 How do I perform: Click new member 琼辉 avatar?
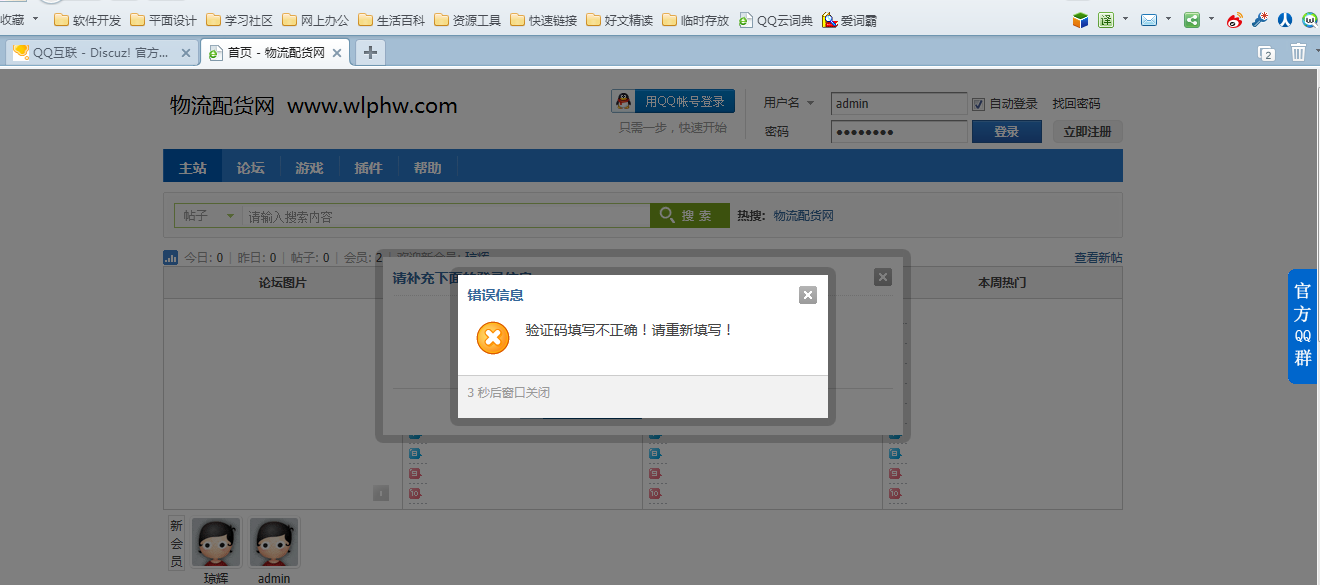click(x=216, y=542)
